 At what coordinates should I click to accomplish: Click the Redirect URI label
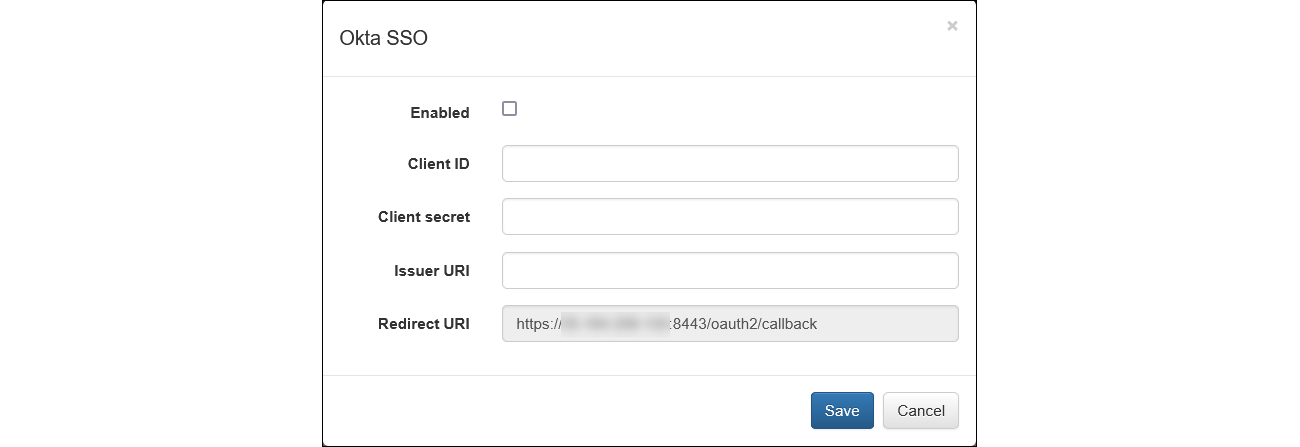pos(423,324)
